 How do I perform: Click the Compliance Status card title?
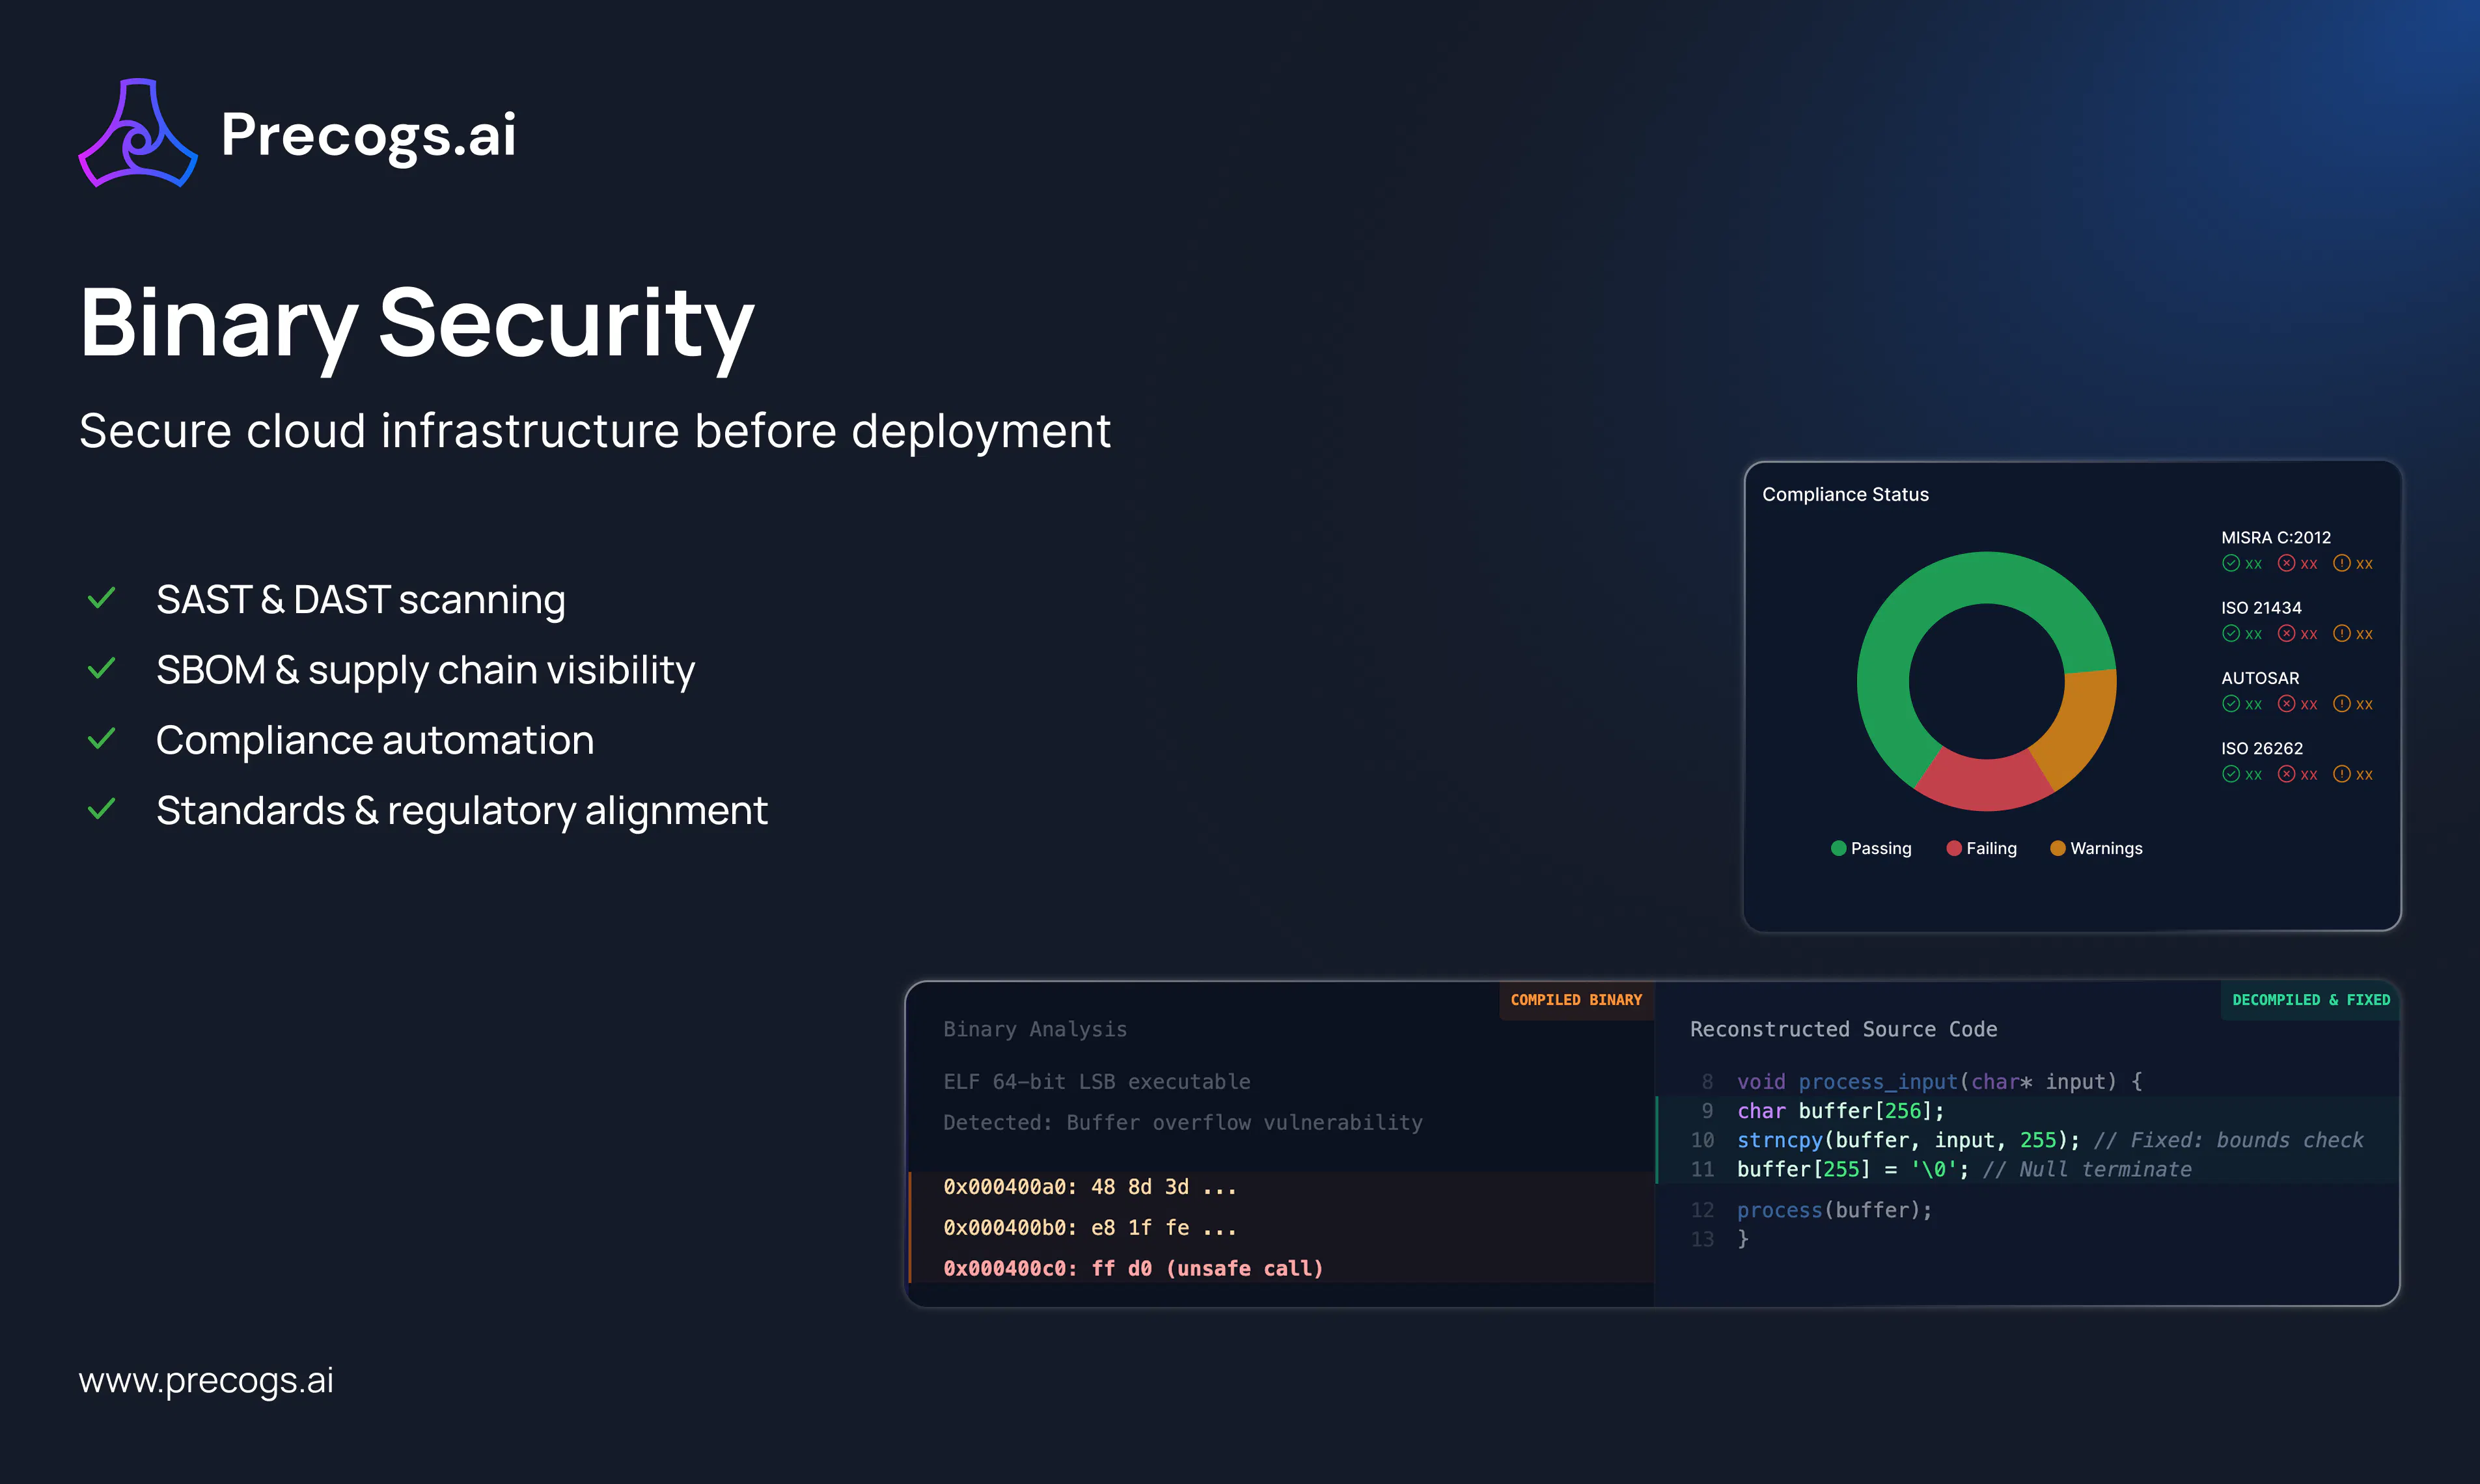(1845, 494)
